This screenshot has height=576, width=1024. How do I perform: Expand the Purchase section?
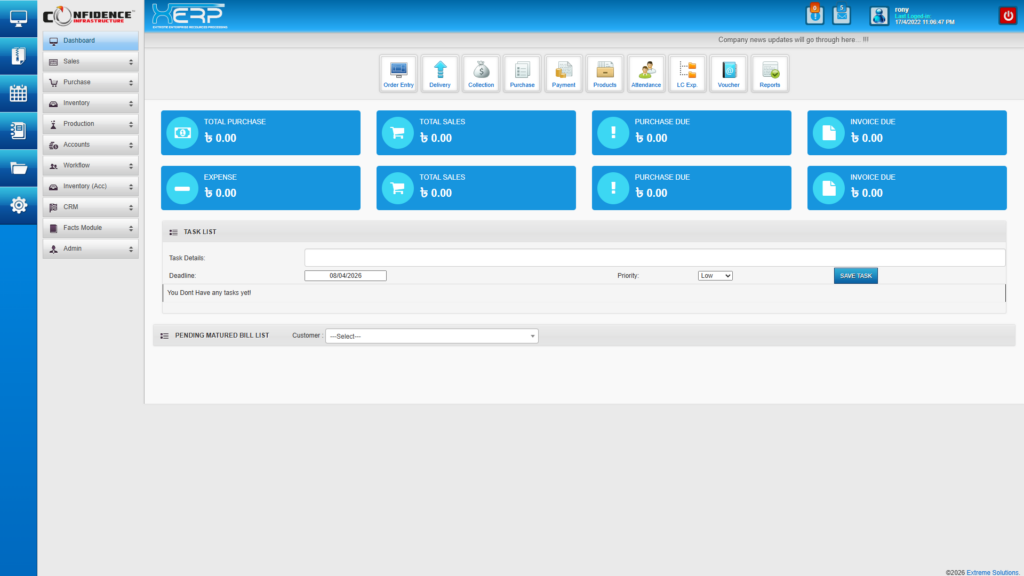pyautogui.click(x=90, y=81)
